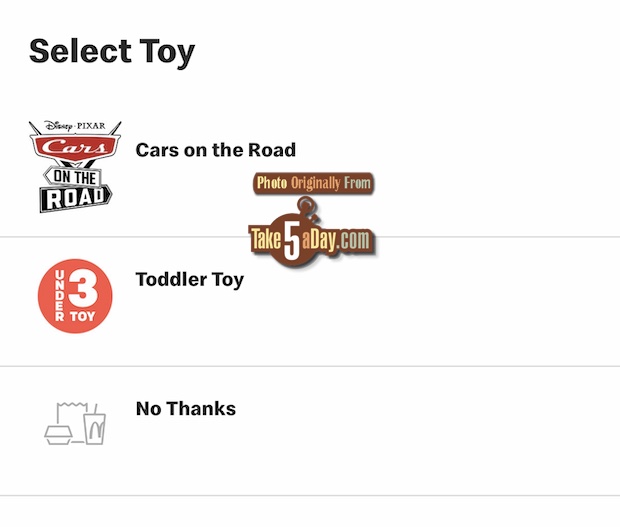The height and width of the screenshot is (527, 620).
Task: Click the grey meal outline icon
Action: 75,423
